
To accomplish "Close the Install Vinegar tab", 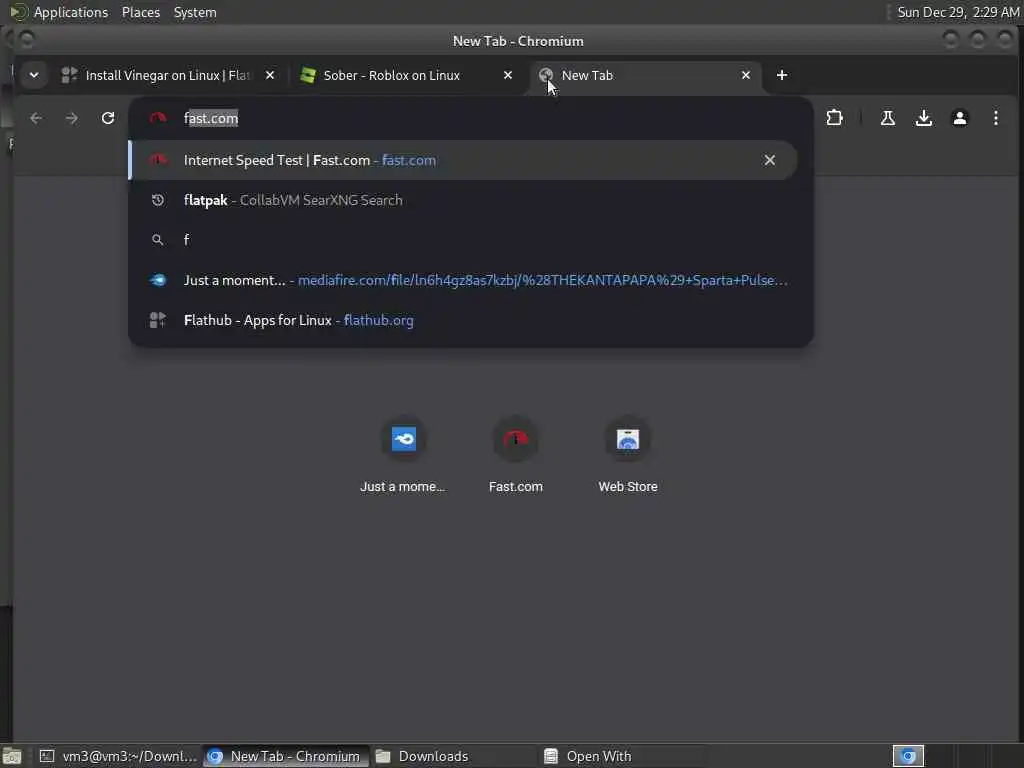I will [270, 75].
